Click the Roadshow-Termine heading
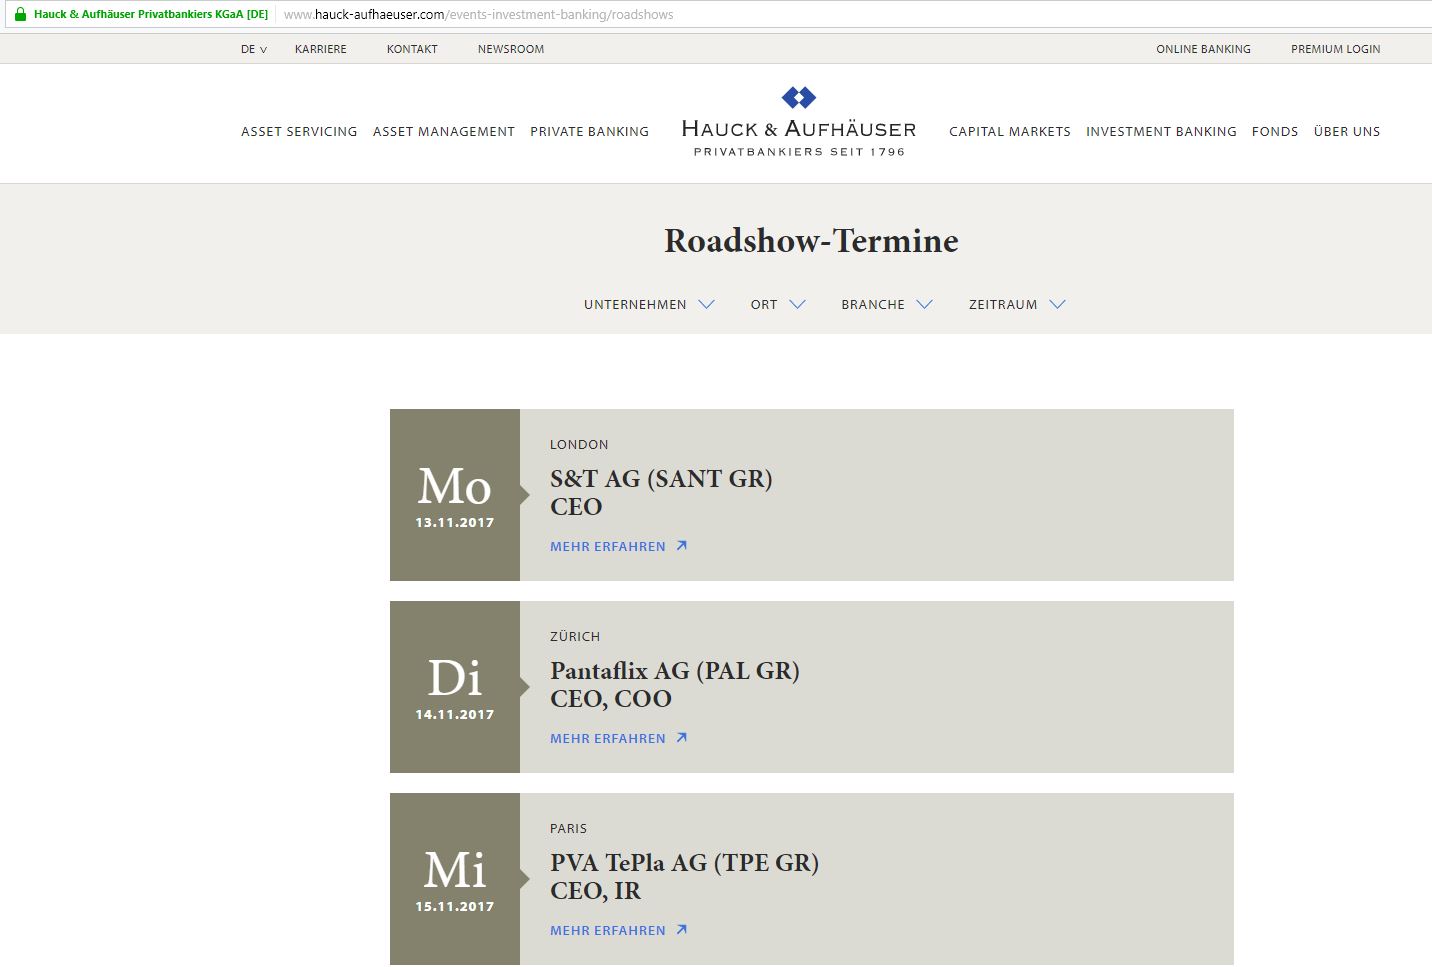Image resolution: width=1432 pixels, height=967 pixels. tap(811, 241)
